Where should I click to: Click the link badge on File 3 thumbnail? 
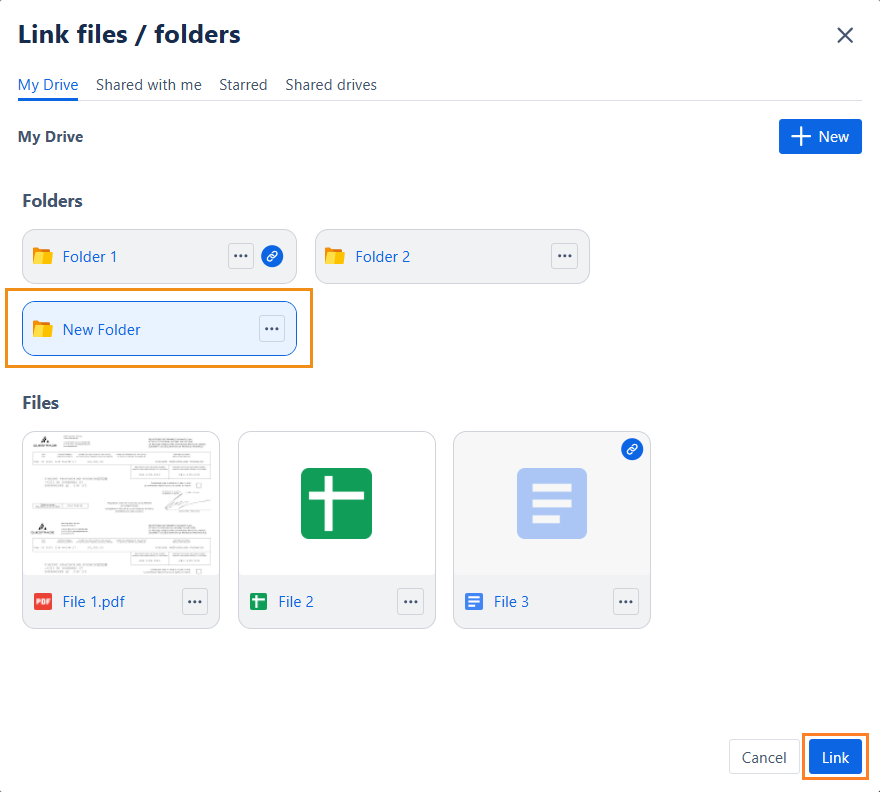click(631, 449)
